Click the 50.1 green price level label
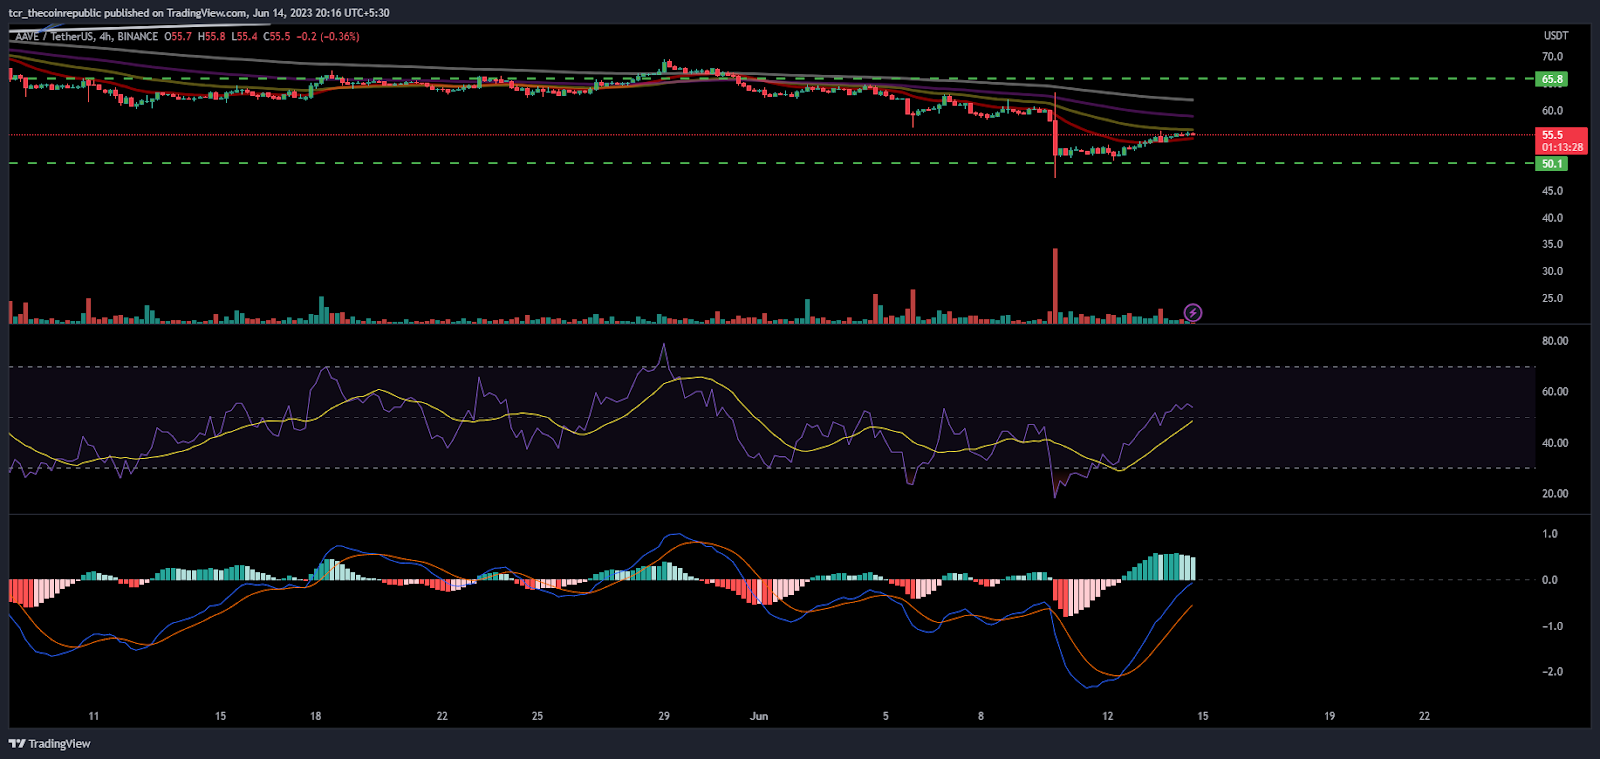The height and width of the screenshot is (759, 1600). [x=1551, y=164]
